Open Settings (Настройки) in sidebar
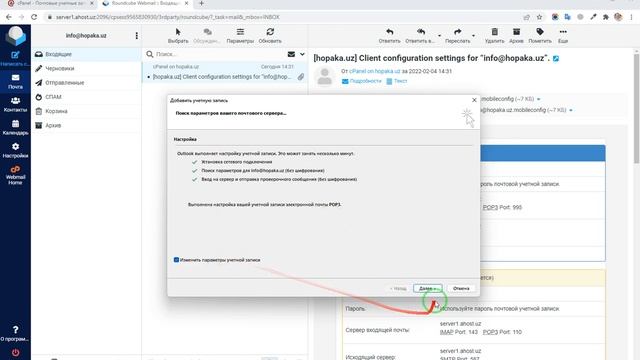The height and width of the screenshot is (360, 640). click(15, 150)
